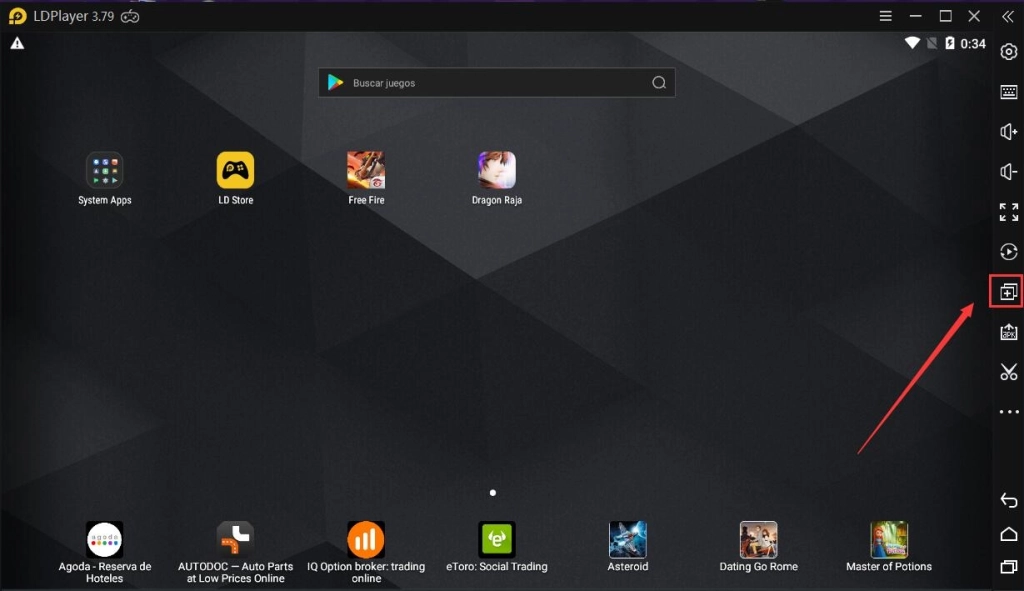Go back using Android back arrow
This screenshot has height=591, width=1024.
1009,500
